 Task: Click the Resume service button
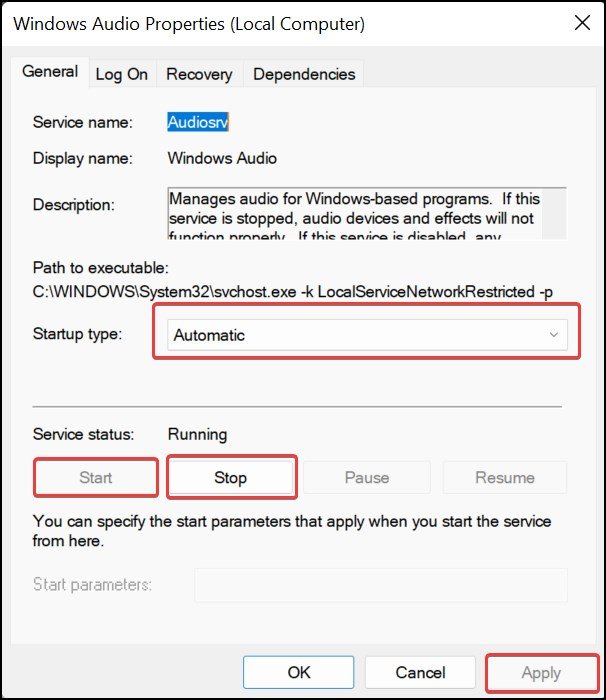505,478
